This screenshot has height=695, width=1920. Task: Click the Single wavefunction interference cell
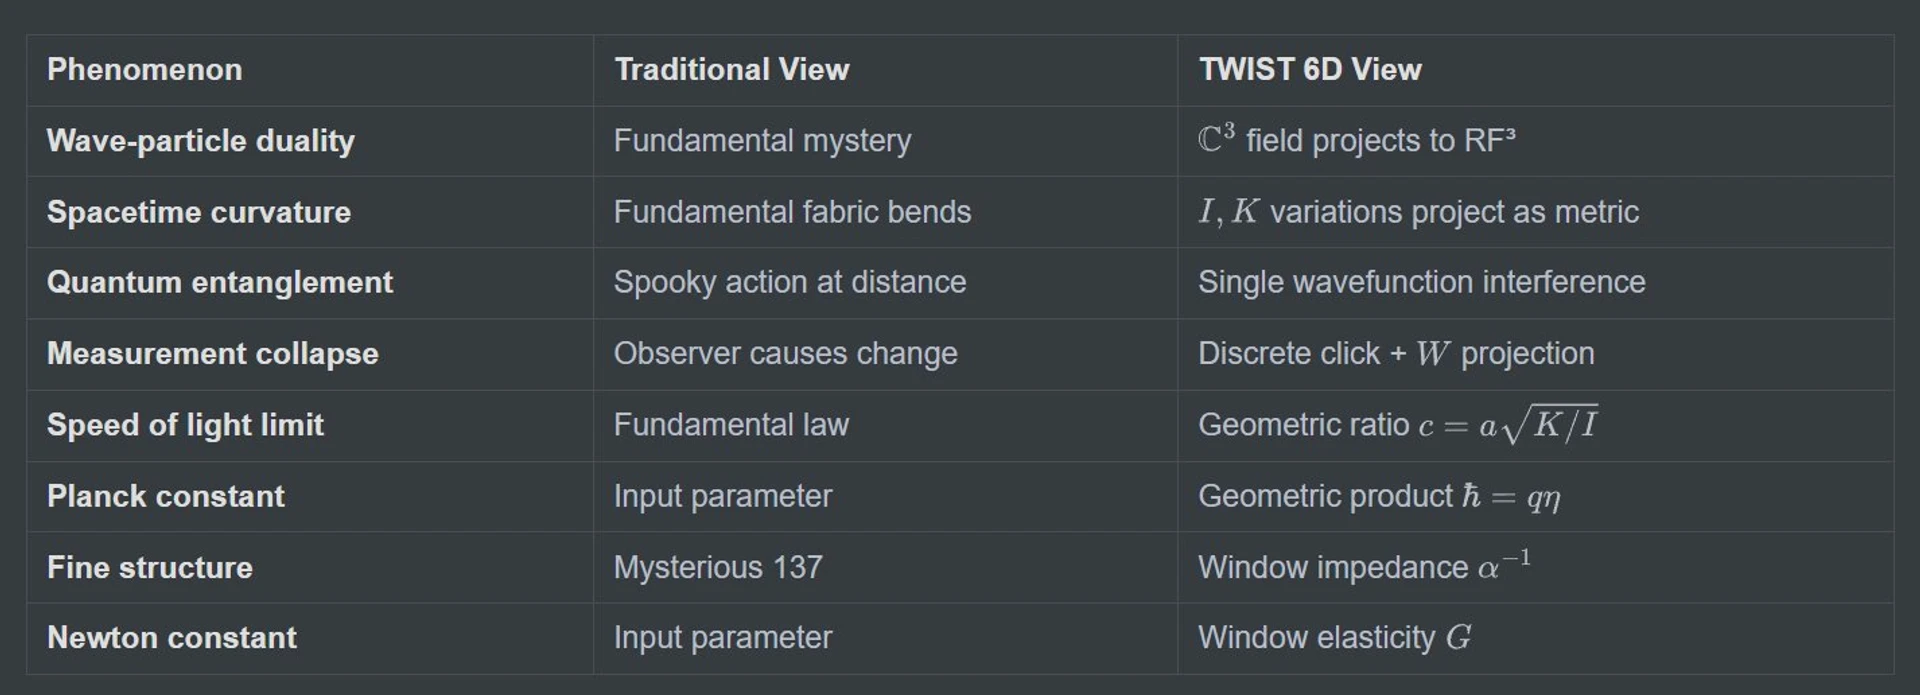1421,283
